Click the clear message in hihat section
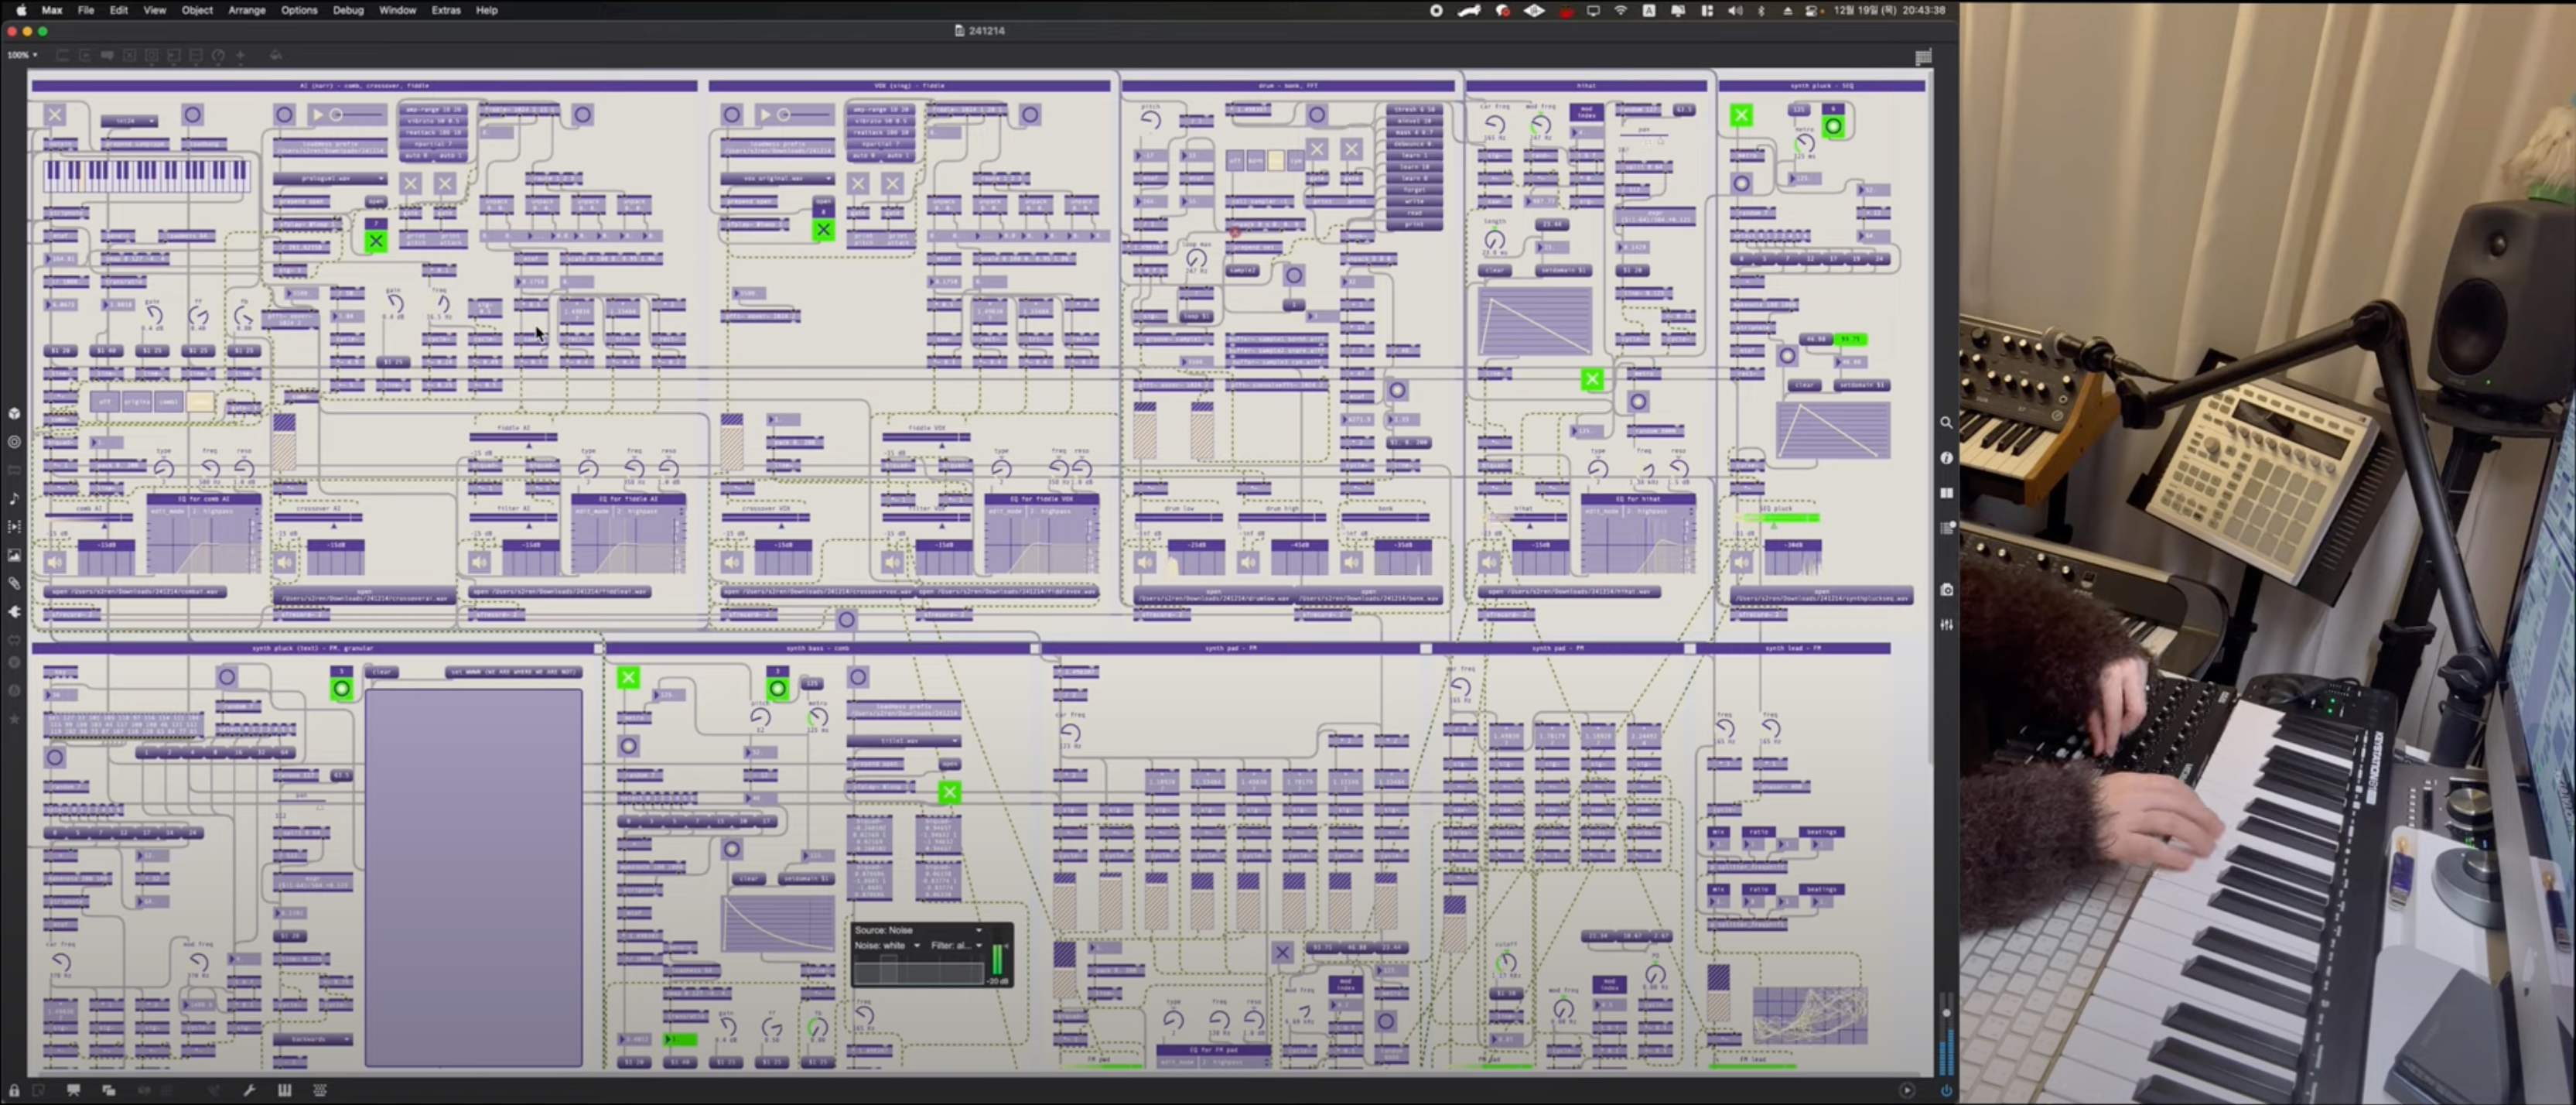This screenshot has width=2576, height=1105. click(x=1495, y=270)
